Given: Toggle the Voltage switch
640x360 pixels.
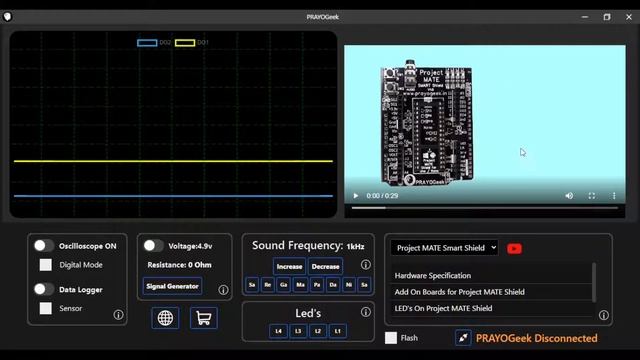Looking at the screenshot, I should pyautogui.click(x=153, y=246).
